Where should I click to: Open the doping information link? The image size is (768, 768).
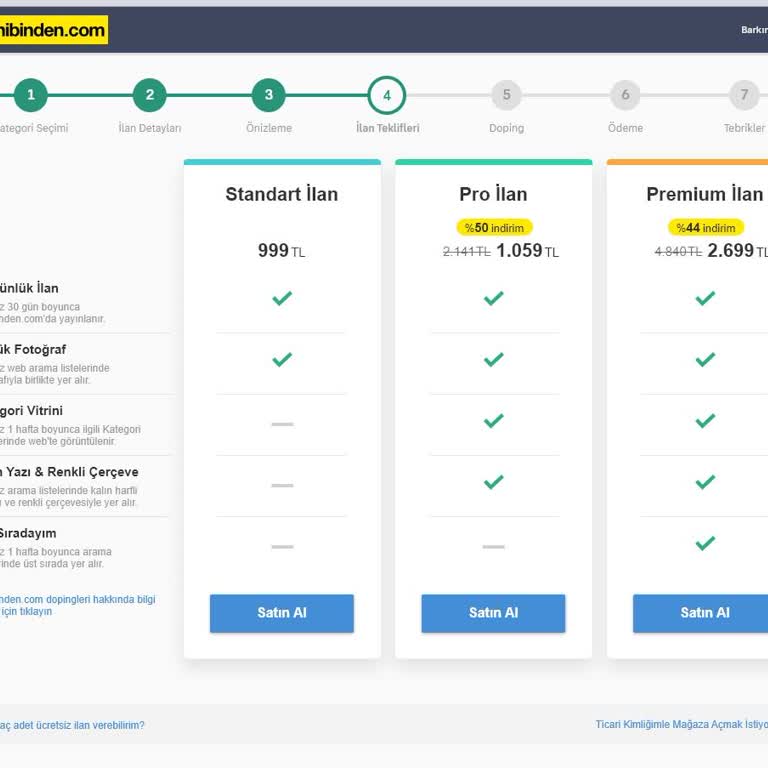(77, 605)
